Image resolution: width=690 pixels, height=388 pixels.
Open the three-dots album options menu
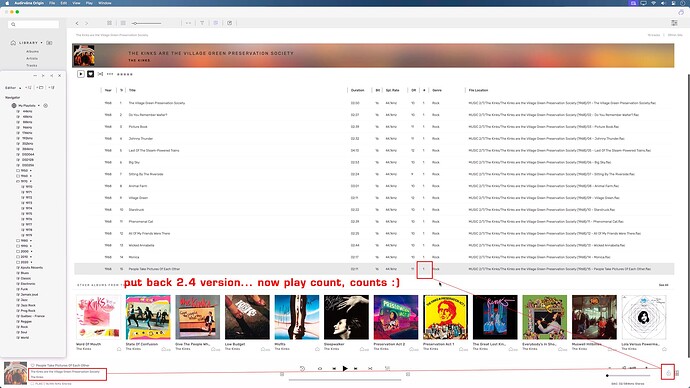[110, 74]
